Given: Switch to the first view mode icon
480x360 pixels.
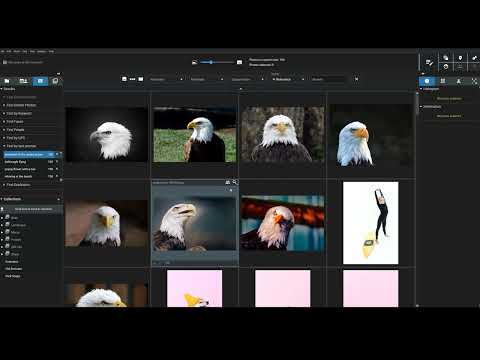Looking at the screenshot, I should point(124,79).
